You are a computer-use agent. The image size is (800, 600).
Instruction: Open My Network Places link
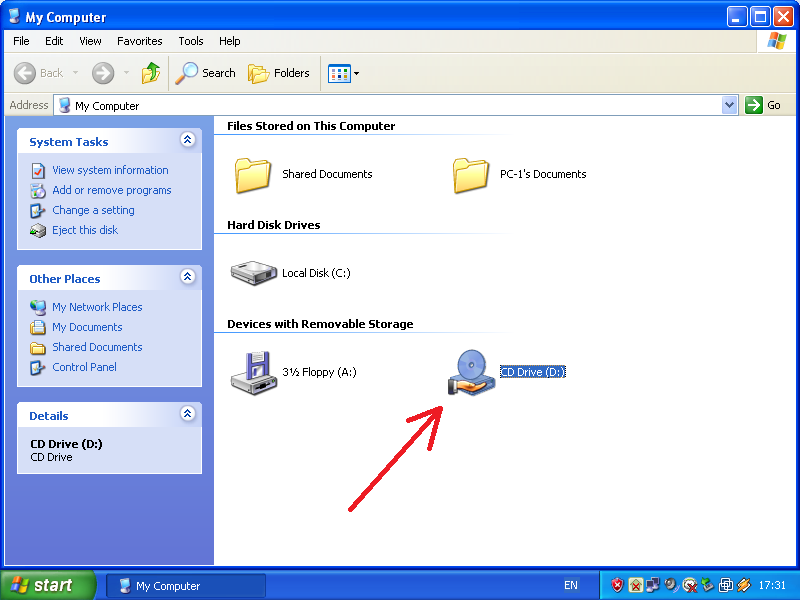97,307
